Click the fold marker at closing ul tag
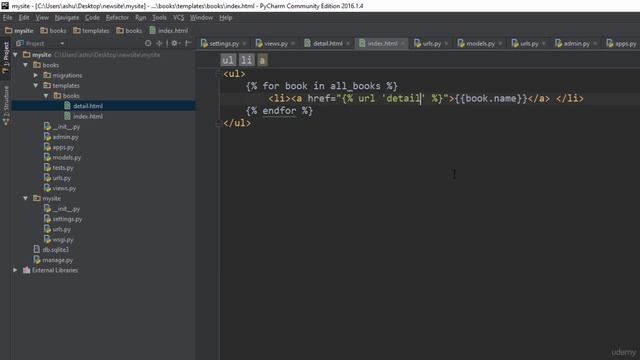640x360 pixels. [x=219, y=123]
